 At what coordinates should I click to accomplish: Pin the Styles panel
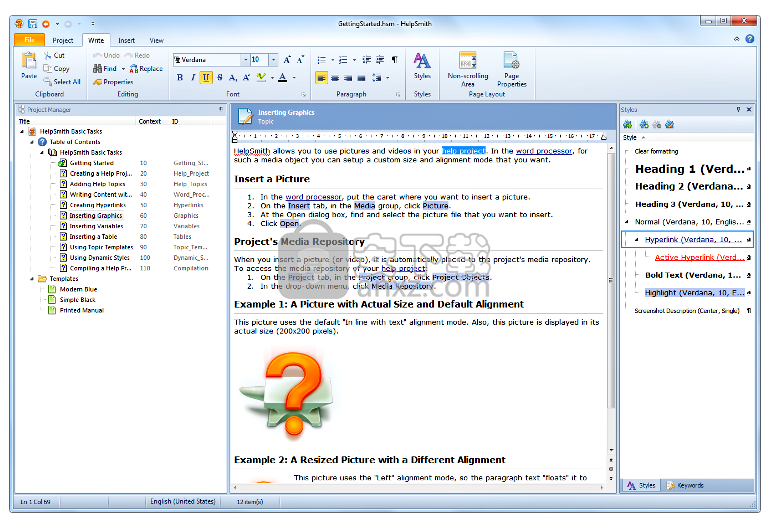738,109
